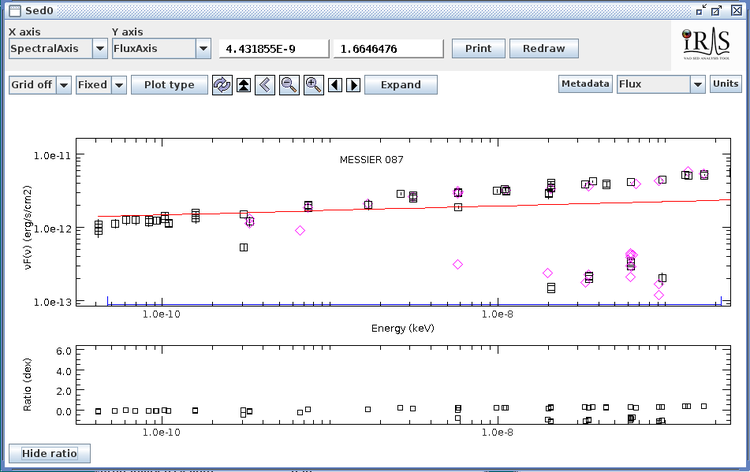Click the νF(ν) (erg/s/cm2) axis label
This screenshot has height=472, width=750.
[28, 228]
